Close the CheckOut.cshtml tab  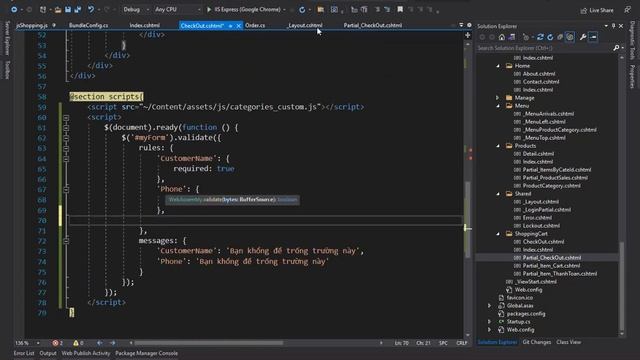239,26
